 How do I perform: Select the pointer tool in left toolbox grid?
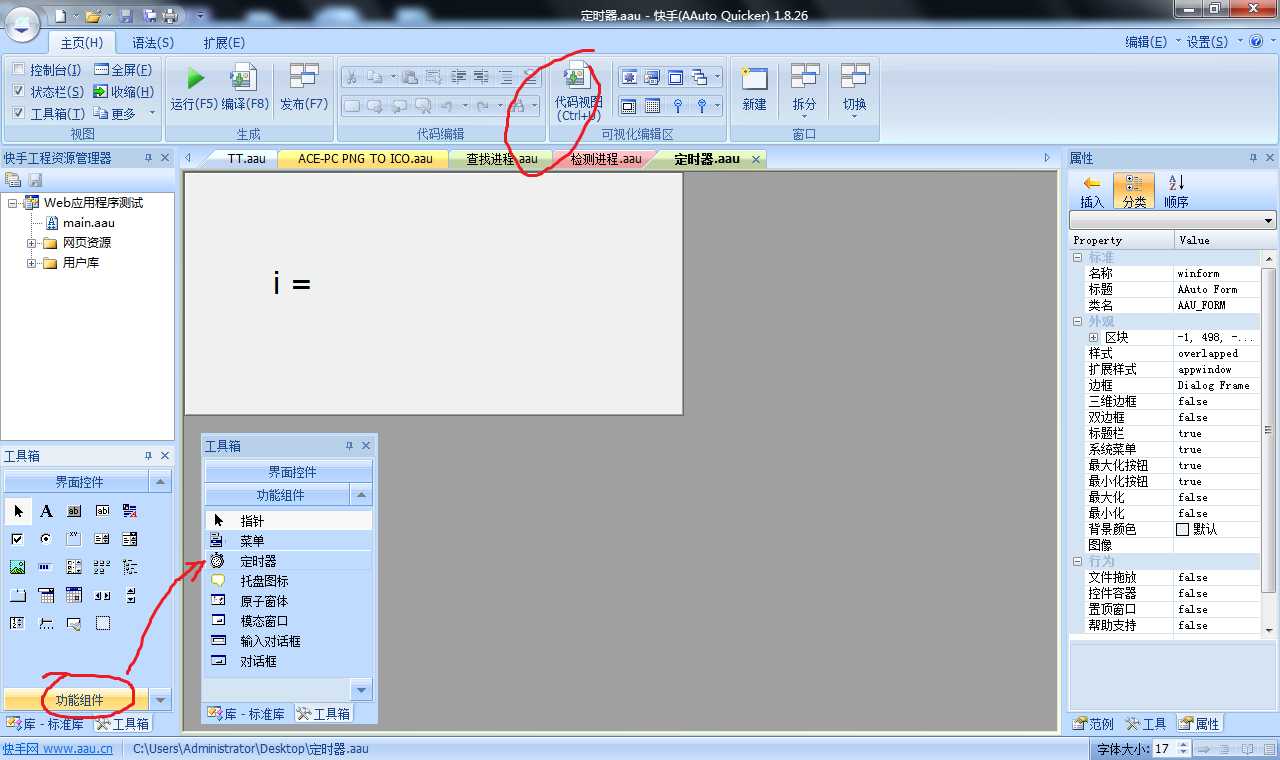click(x=17, y=511)
